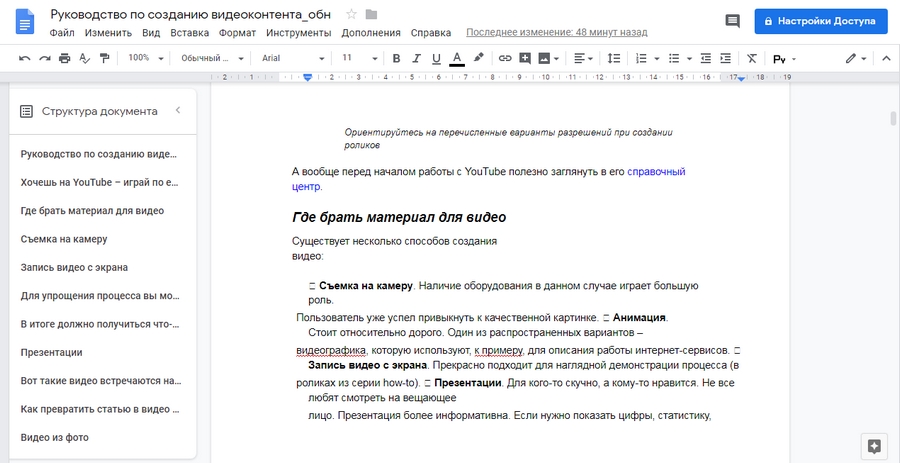Open the comment history icon
The height and width of the screenshot is (463, 900).
[732, 21]
